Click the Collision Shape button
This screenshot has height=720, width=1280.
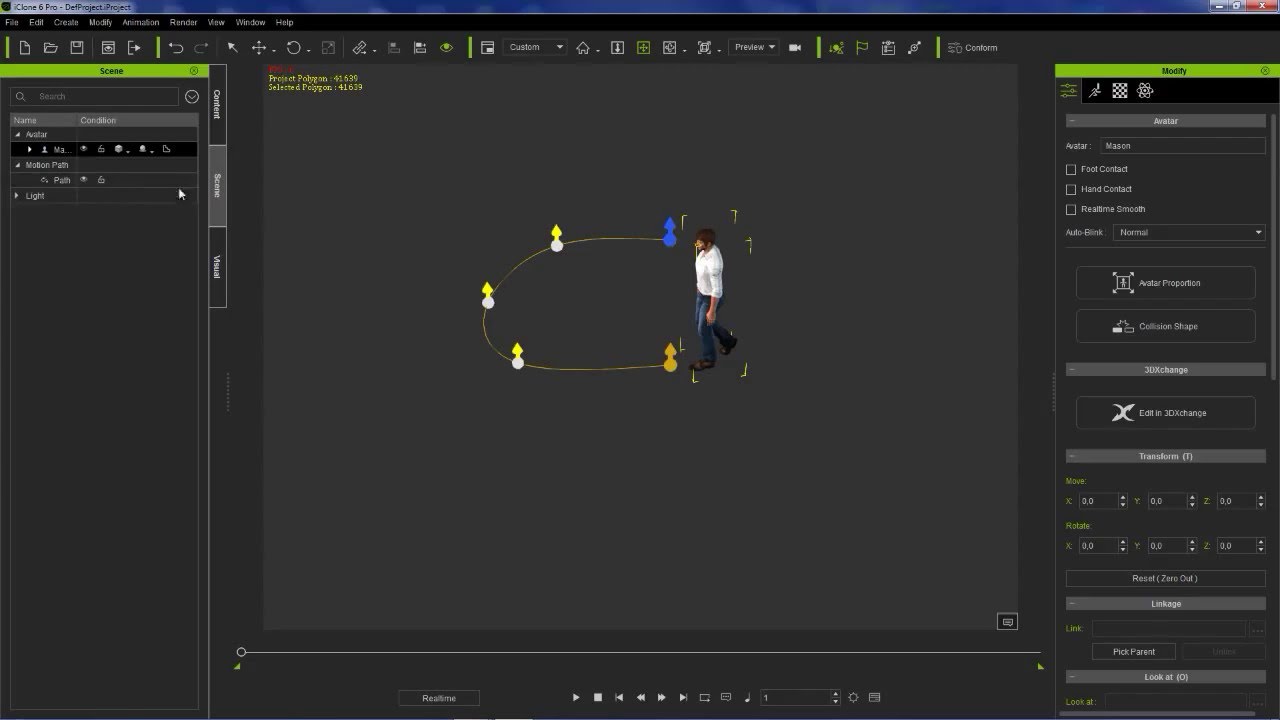[1165, 326]
